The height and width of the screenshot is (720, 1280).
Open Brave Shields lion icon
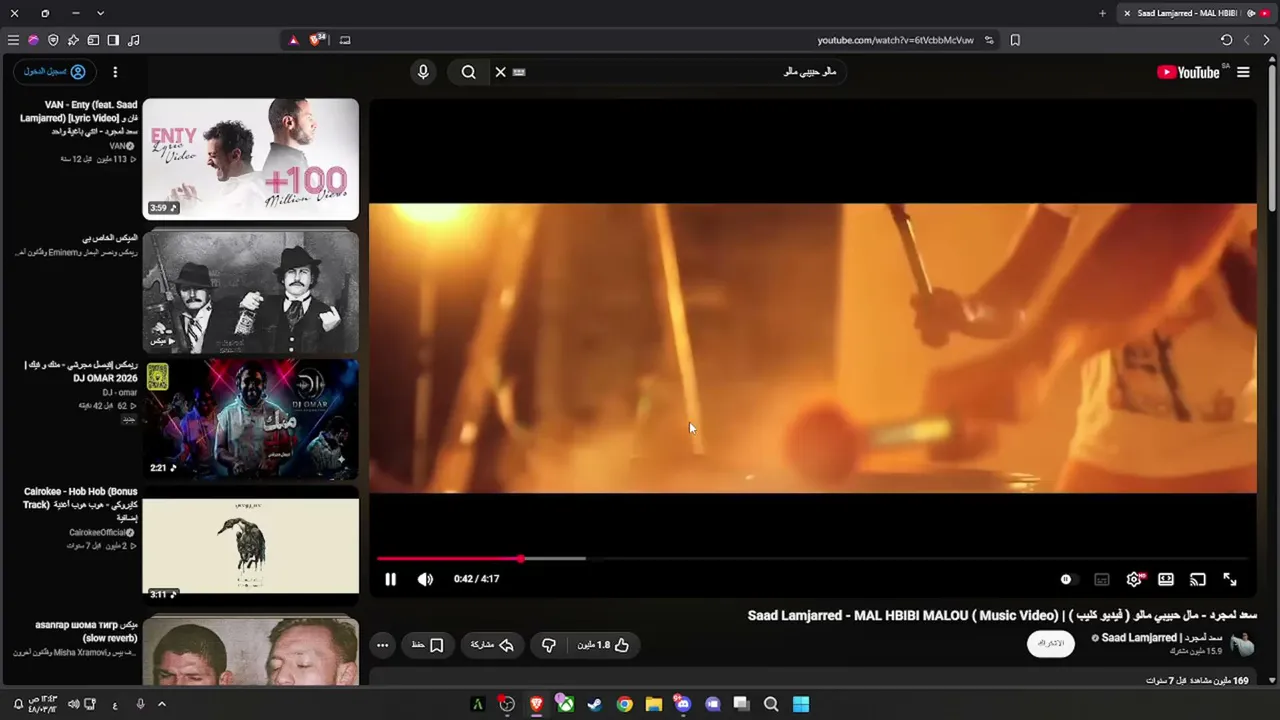318,40
